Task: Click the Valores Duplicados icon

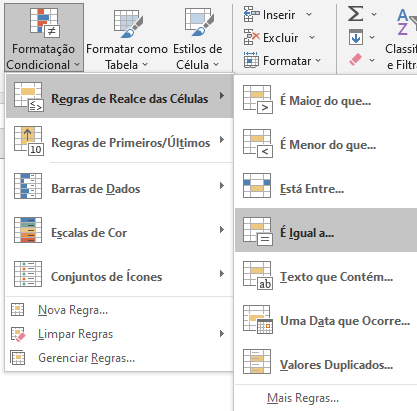Action: click(257, 361)
